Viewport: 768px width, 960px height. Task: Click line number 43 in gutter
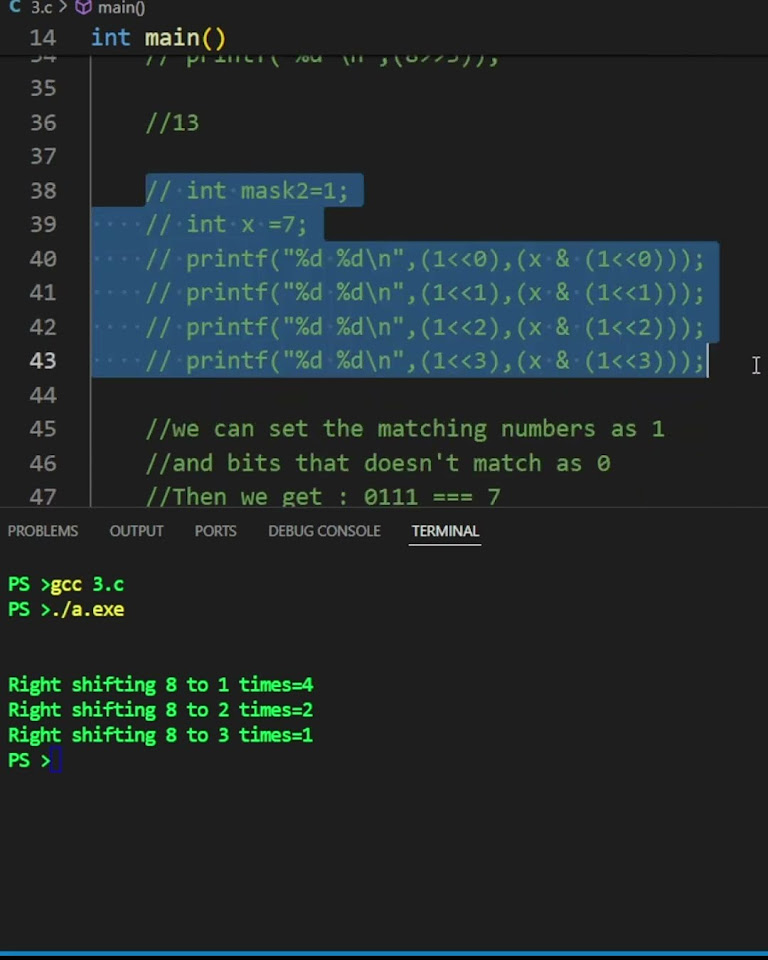click(x=43, y=361)
